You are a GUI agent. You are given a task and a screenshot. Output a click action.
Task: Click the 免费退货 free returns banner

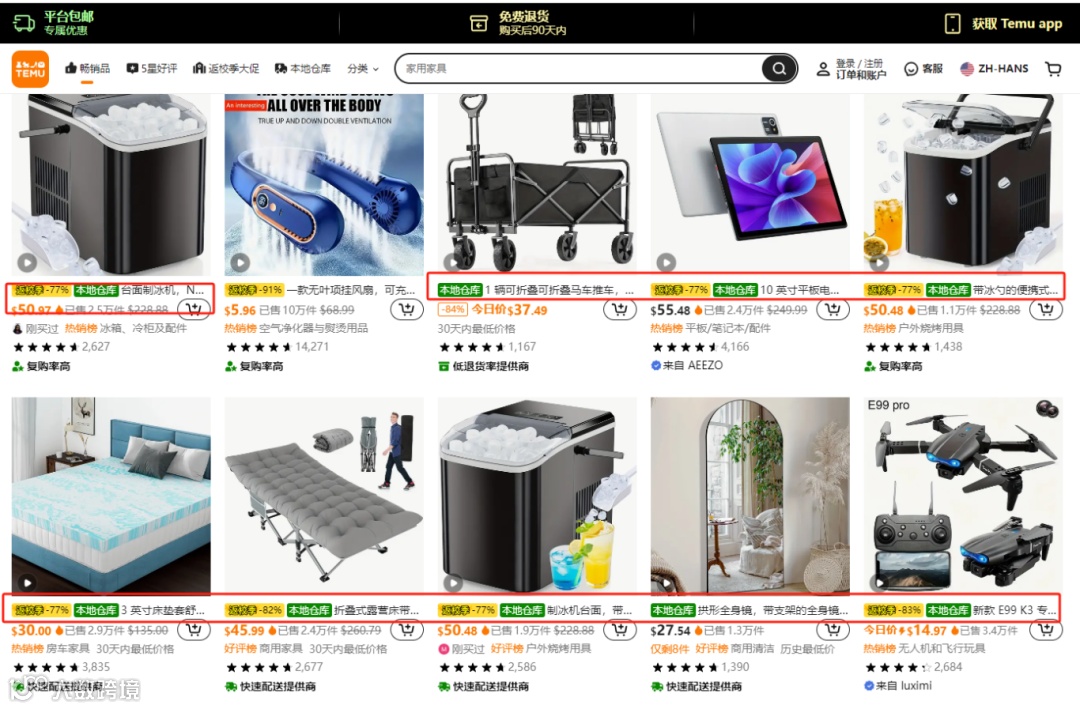(x=519, y=23)
